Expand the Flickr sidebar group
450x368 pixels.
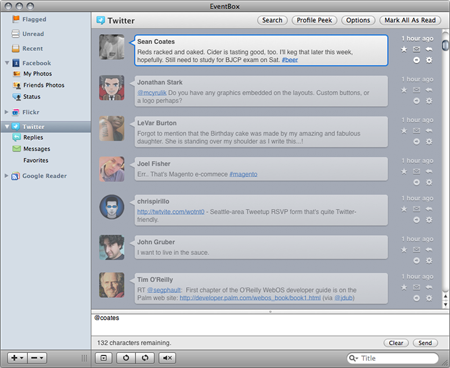tap(7, 112)
